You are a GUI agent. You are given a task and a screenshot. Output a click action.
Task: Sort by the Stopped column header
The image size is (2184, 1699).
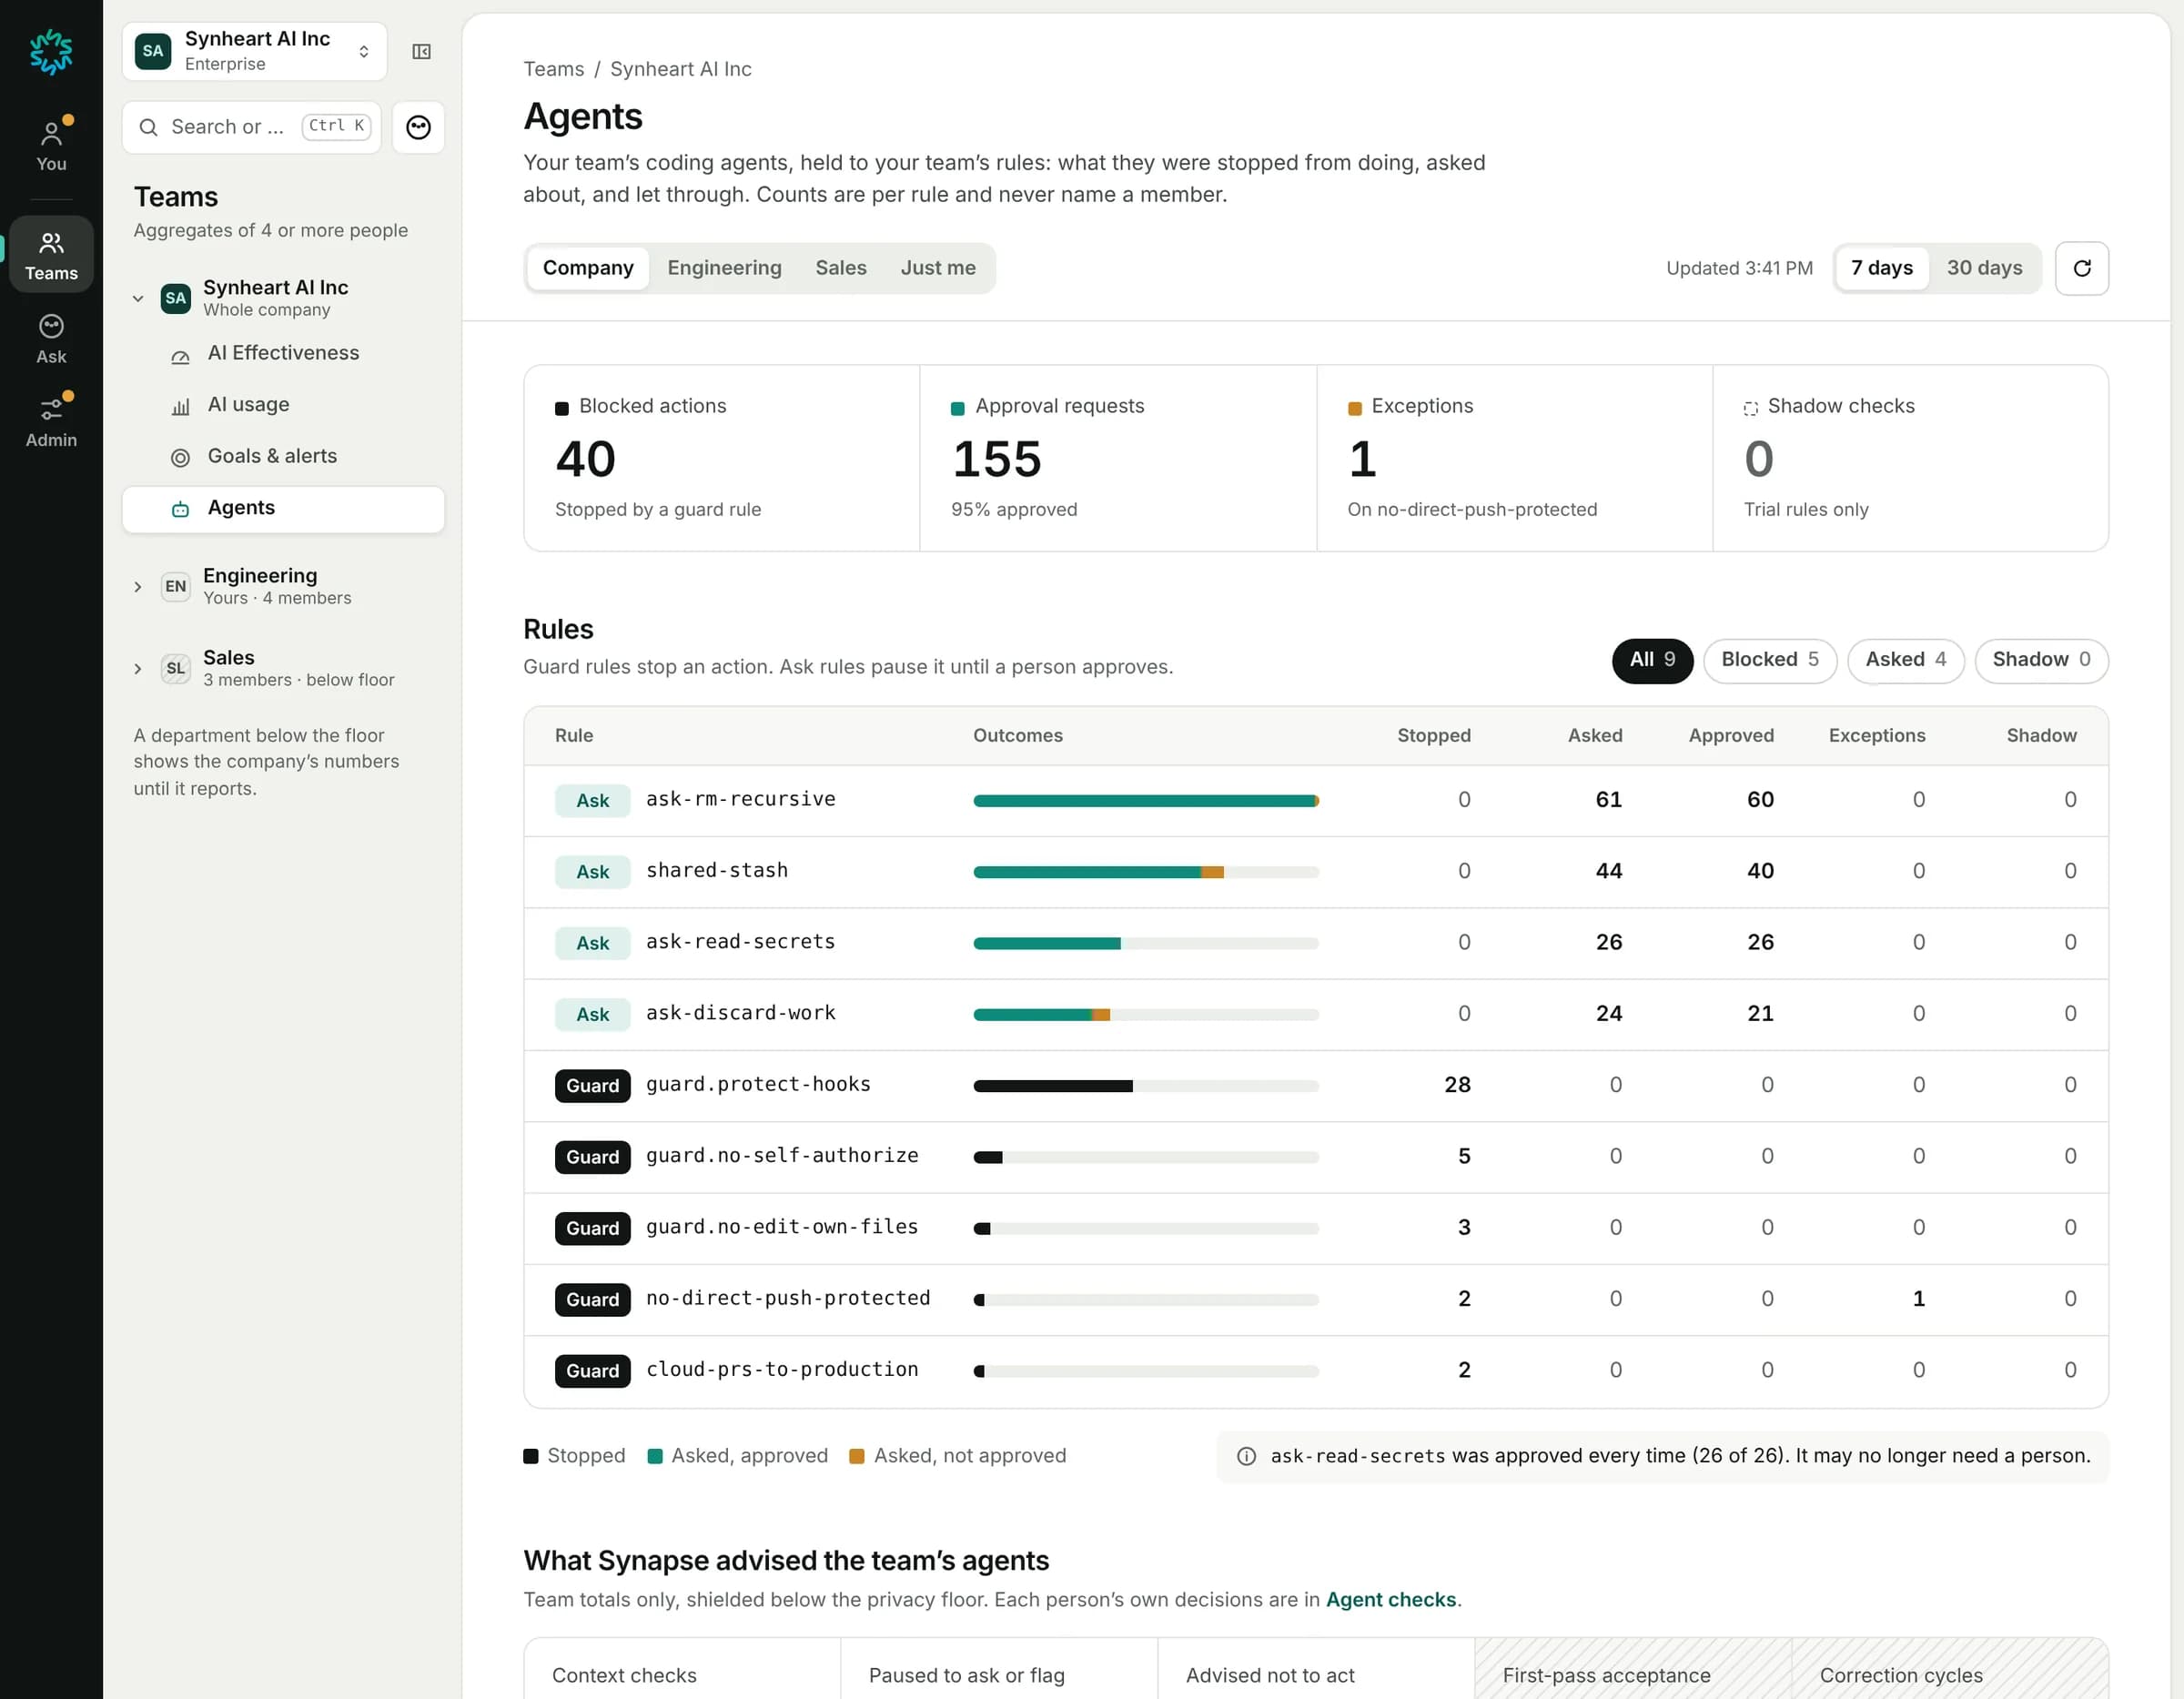[1433, 735]
